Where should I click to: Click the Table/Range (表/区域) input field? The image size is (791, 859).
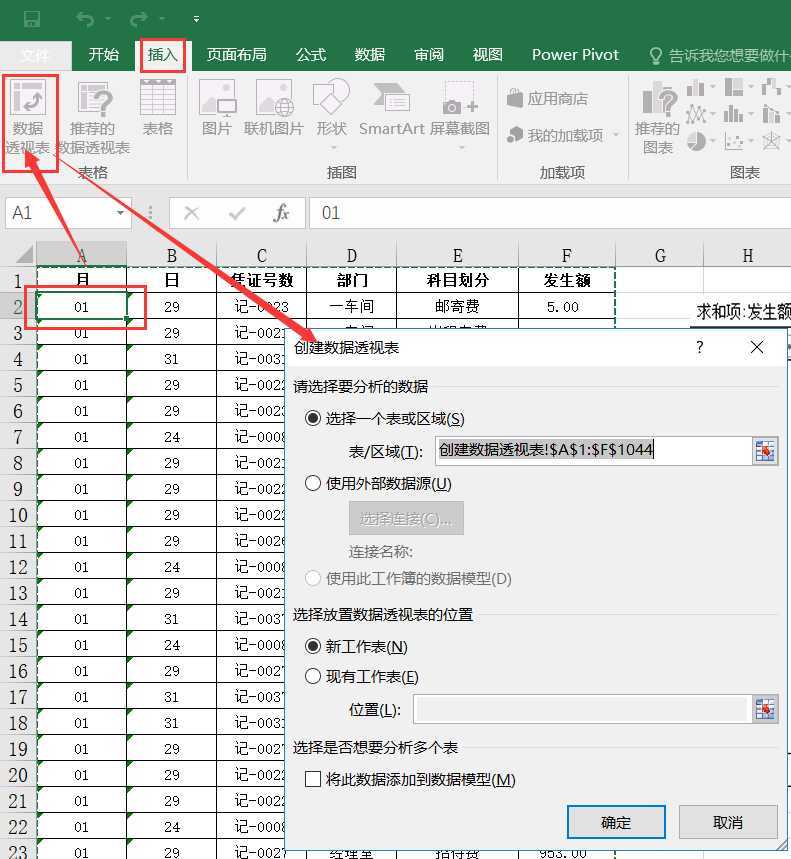pyautogui.click(x=594, y=451)
